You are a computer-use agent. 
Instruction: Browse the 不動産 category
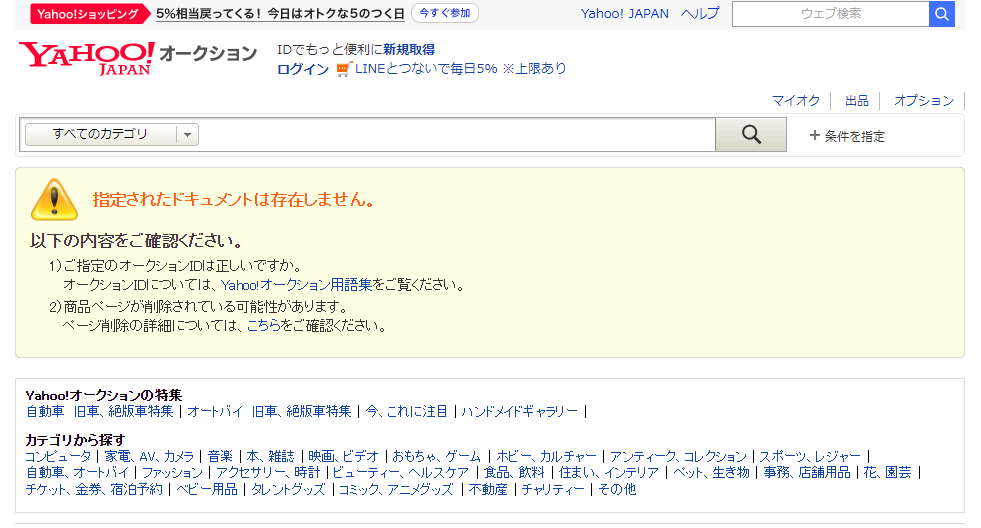(x=488, y=489)
